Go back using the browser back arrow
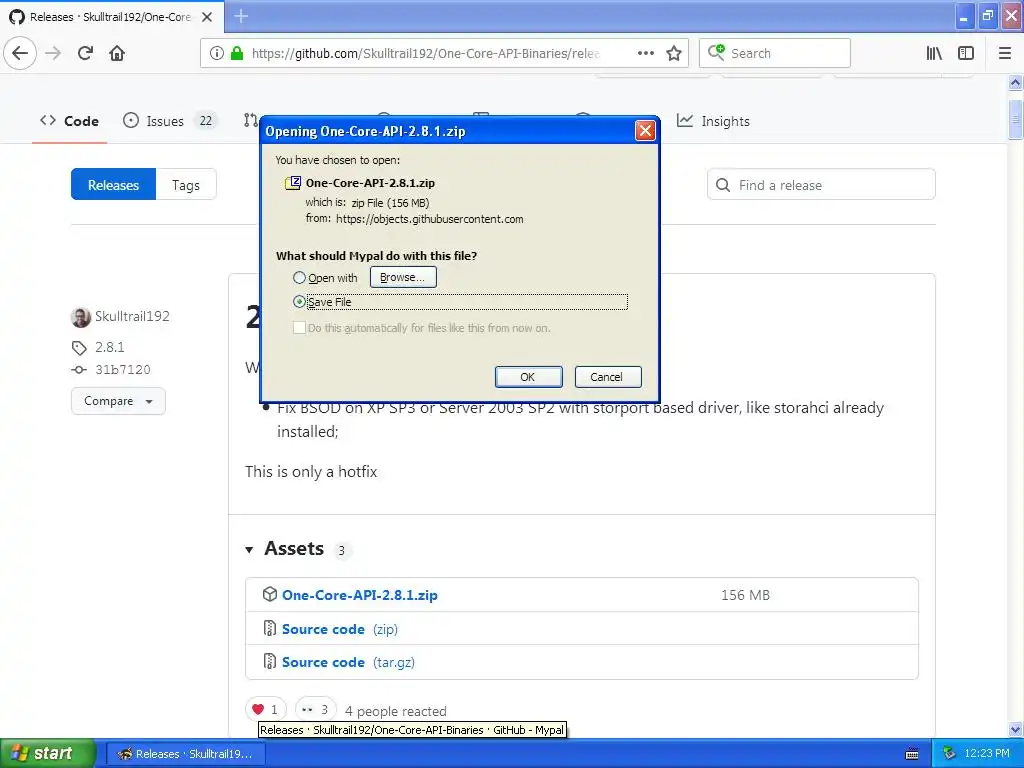1024x768 pixels. [x=20, y=53]
